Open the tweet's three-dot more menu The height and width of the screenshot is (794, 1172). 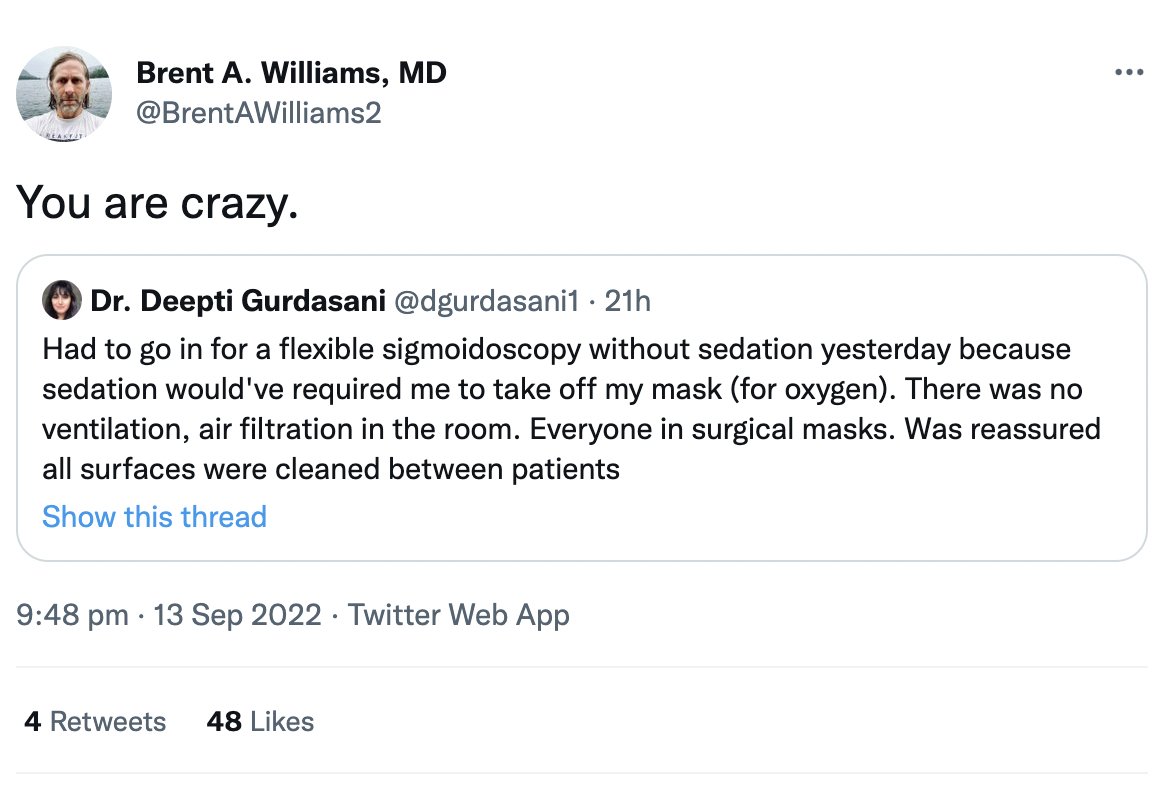point(1128,73)
